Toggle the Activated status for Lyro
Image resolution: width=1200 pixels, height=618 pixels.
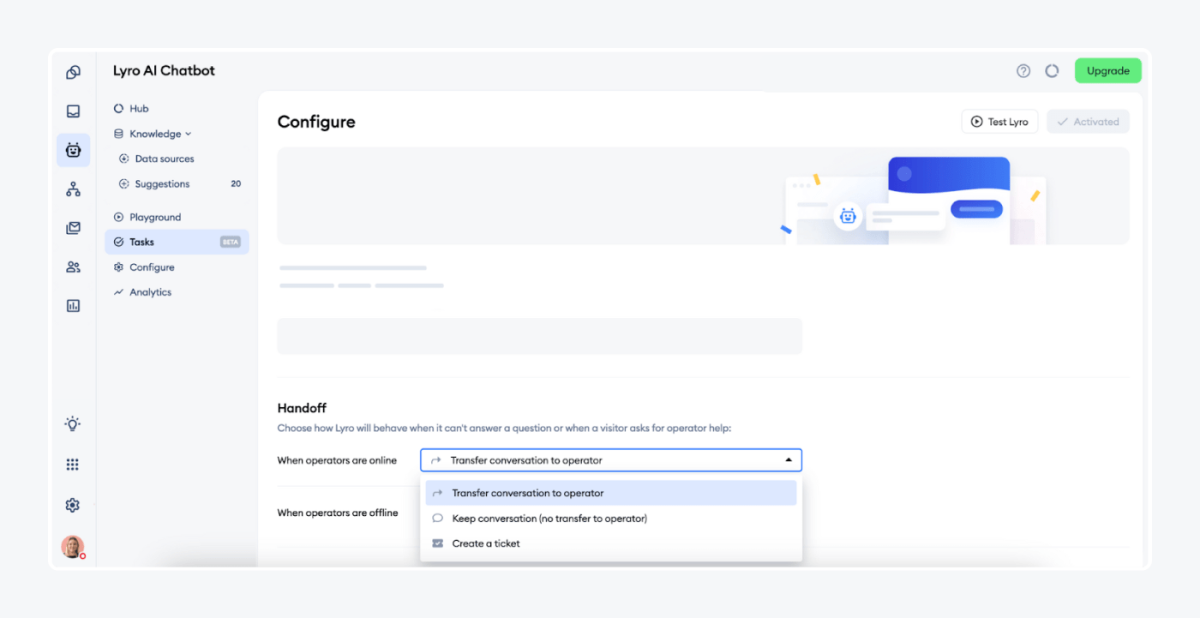[1087, 121]
